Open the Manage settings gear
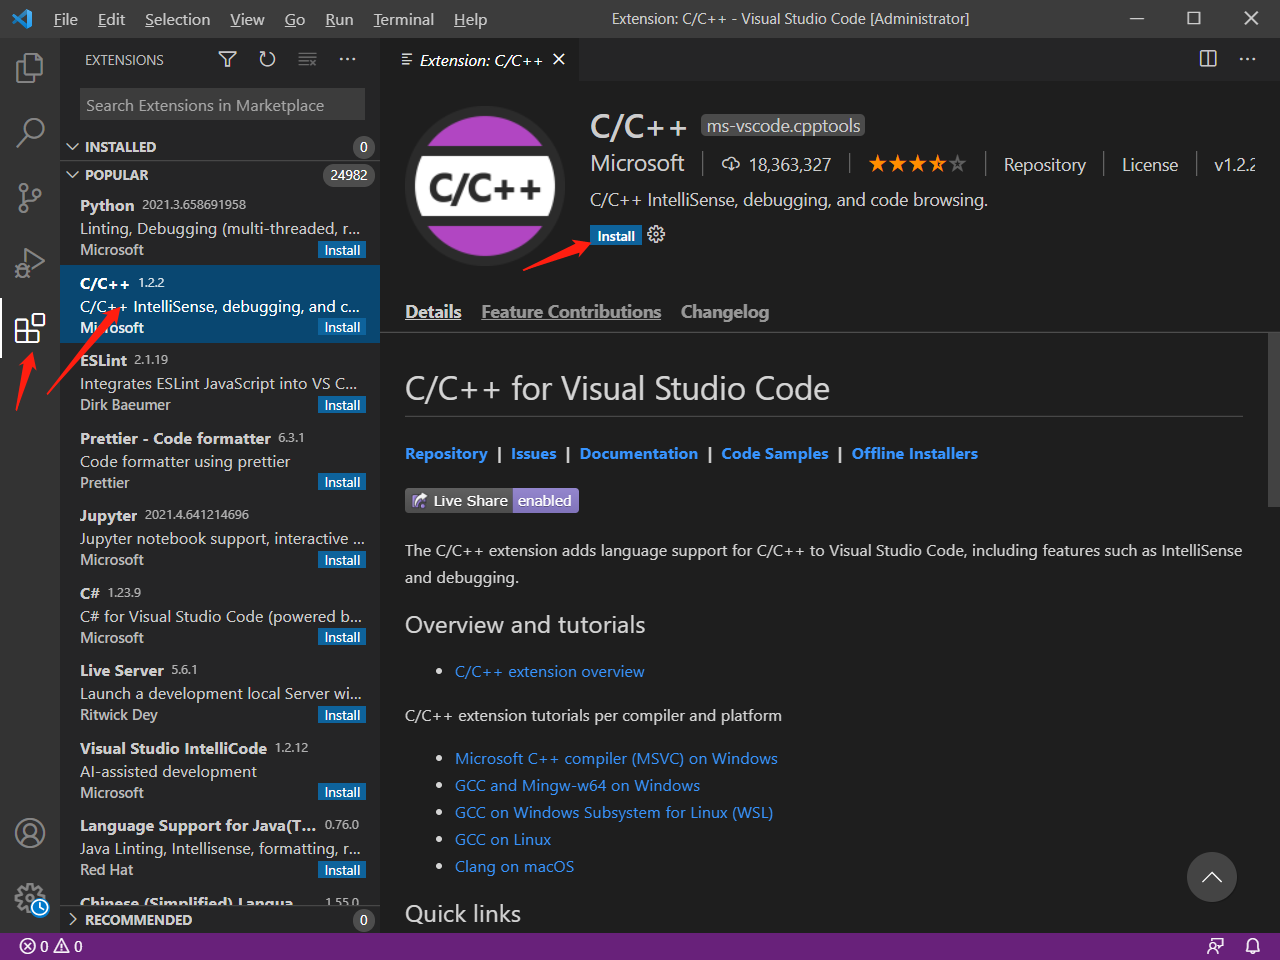Screen dimensions: 1280x960 [x=29, y=899]
